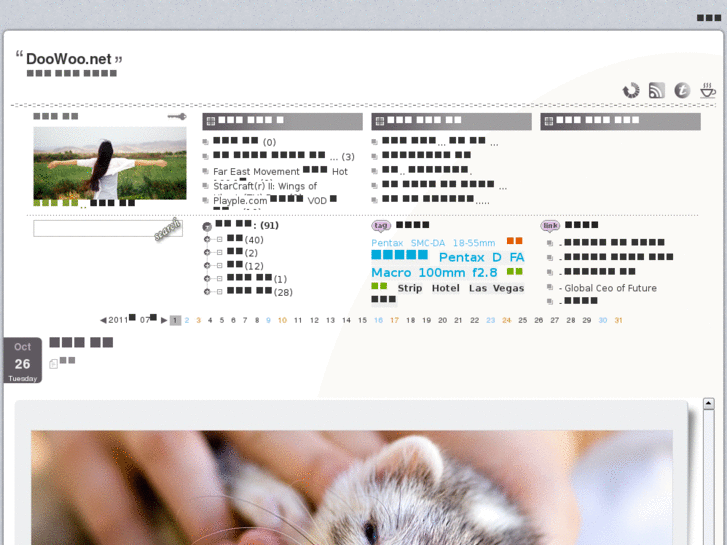Click the grid icon on third dark section header

pyautogui.click(x=549, y=121)
